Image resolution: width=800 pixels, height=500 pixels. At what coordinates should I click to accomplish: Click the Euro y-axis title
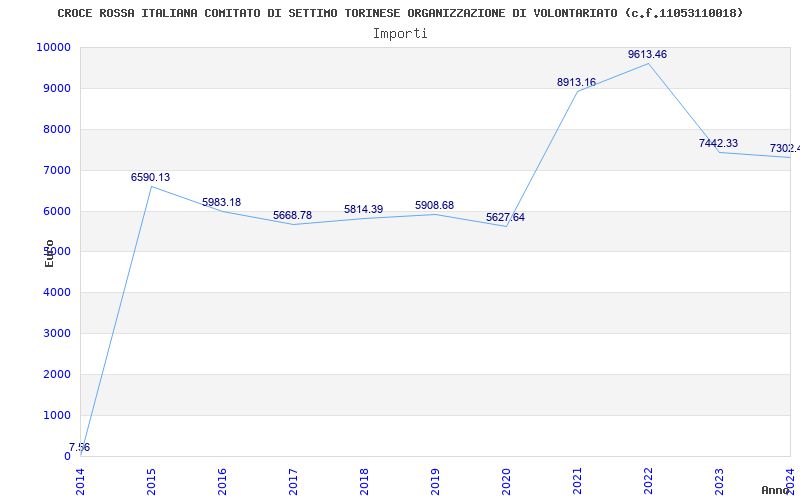[49, 253]
